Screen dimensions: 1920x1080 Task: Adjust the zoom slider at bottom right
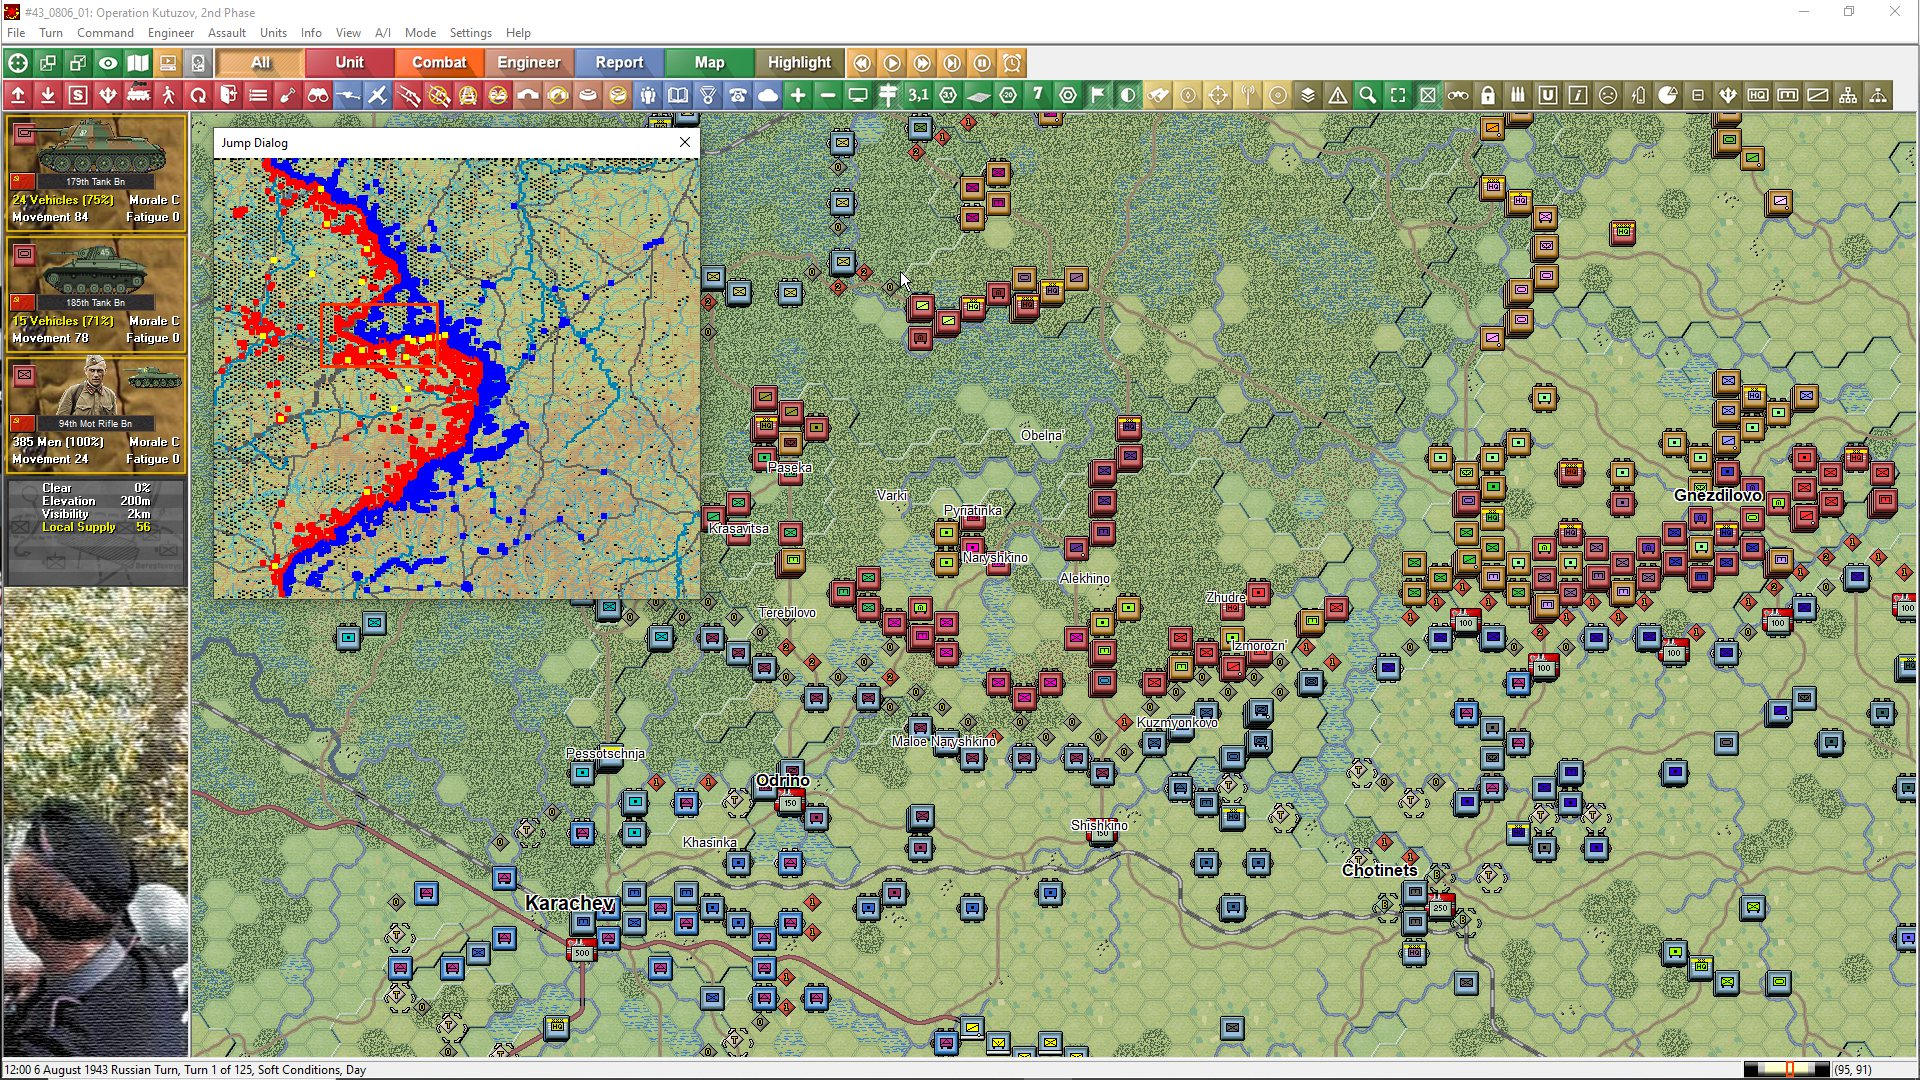[1790, 1068]
